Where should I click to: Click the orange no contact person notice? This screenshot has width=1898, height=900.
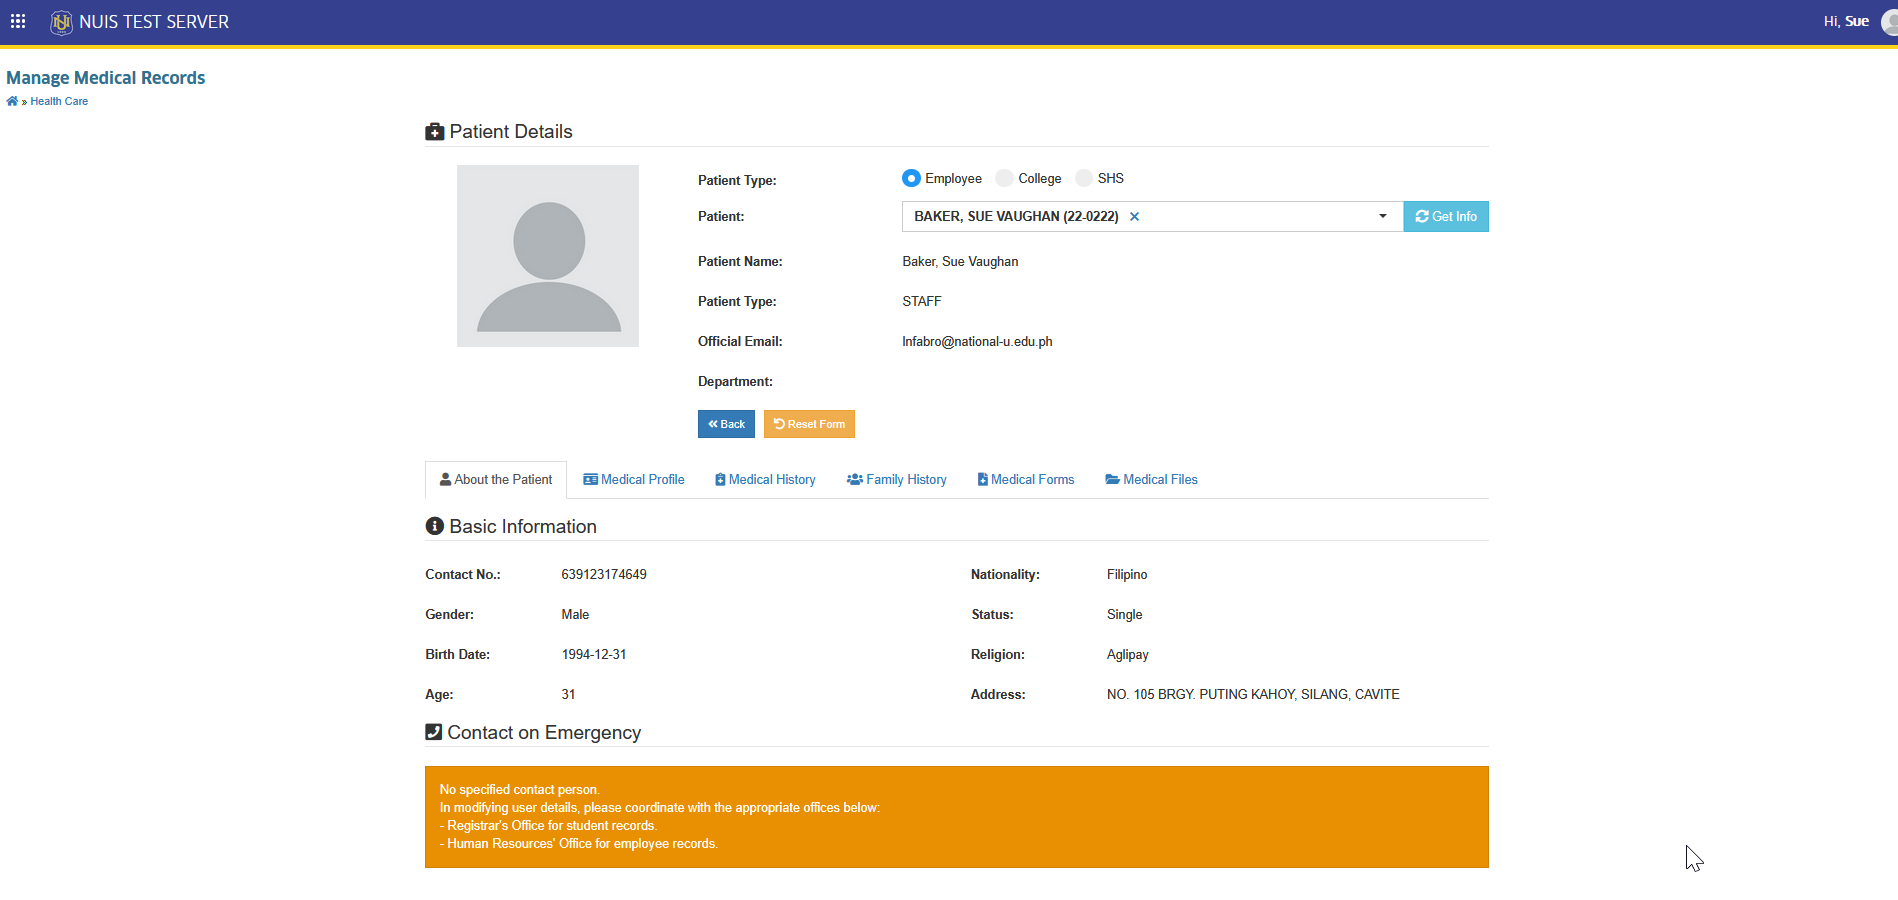click(957, 817)
